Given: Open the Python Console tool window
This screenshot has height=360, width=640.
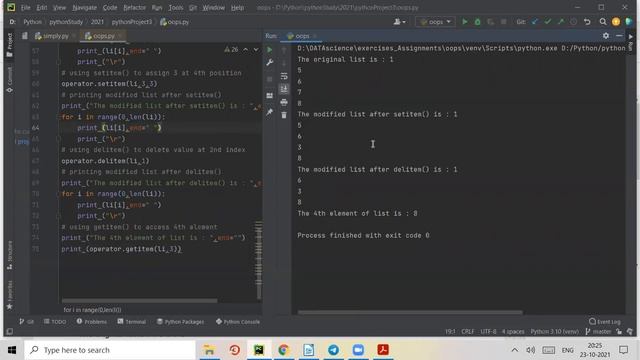Looking at the screenshot, I should (x=238, y=322).
